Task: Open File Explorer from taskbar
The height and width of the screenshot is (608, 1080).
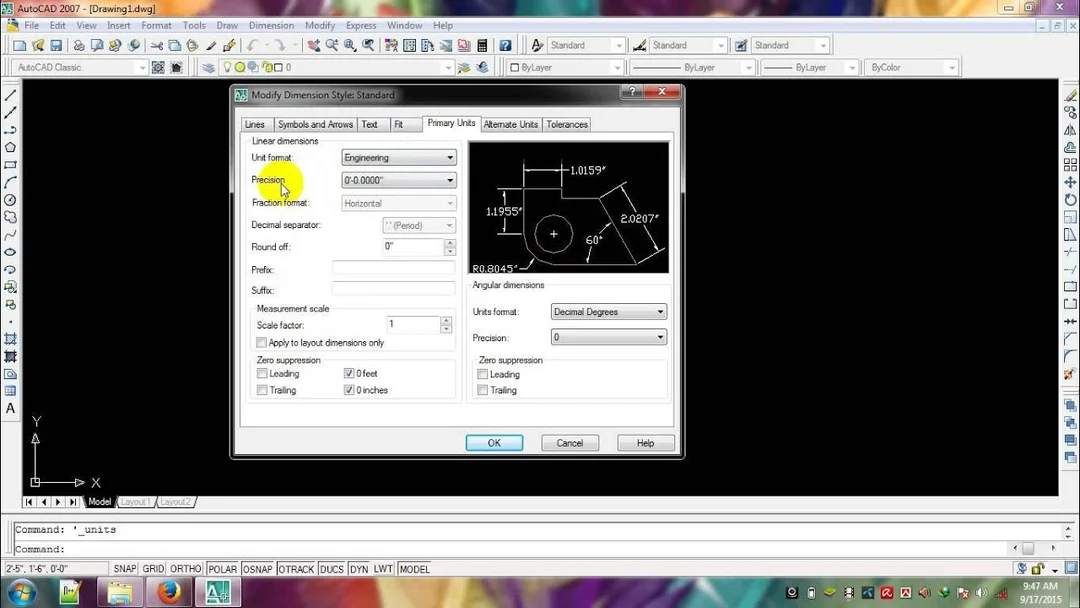Action: pos(119,592)
